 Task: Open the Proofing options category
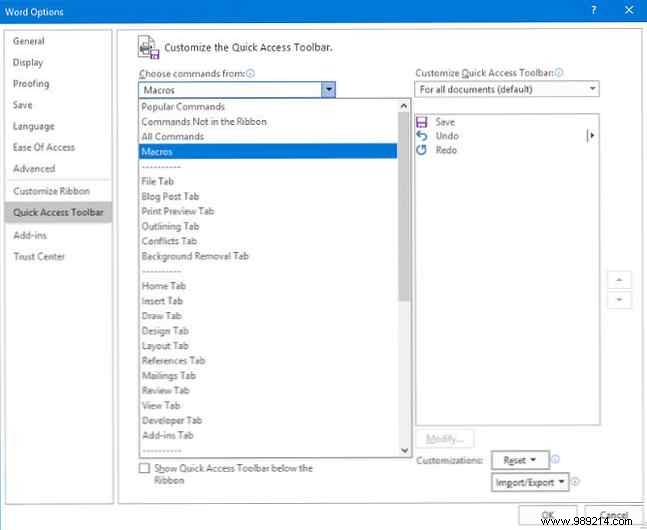click(59, 84)
